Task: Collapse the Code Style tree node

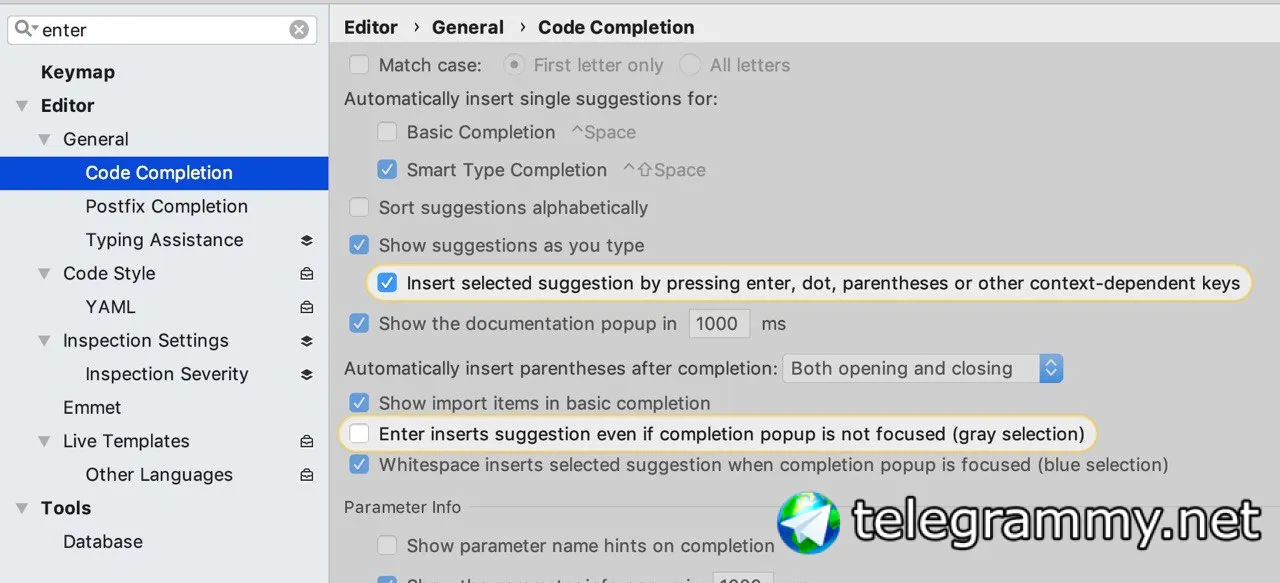Action: pos(44,274)
